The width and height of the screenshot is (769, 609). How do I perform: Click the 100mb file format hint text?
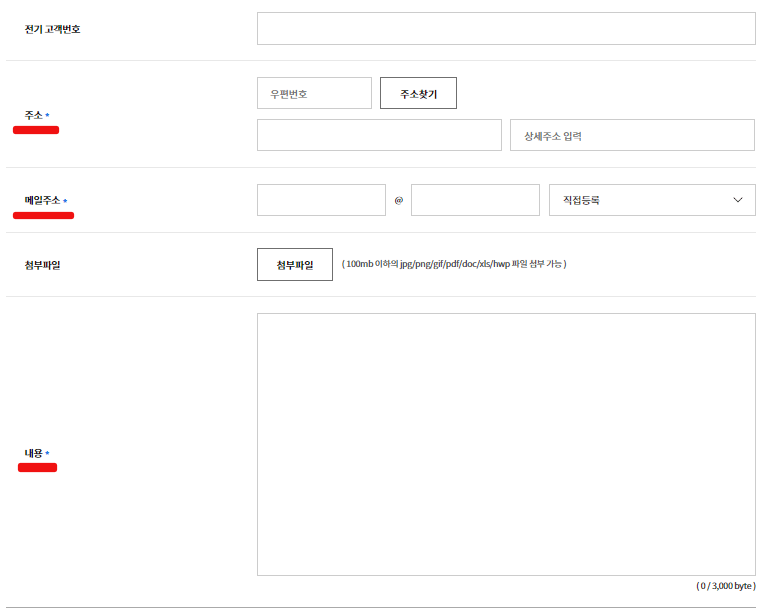click(x=454, y=264)
